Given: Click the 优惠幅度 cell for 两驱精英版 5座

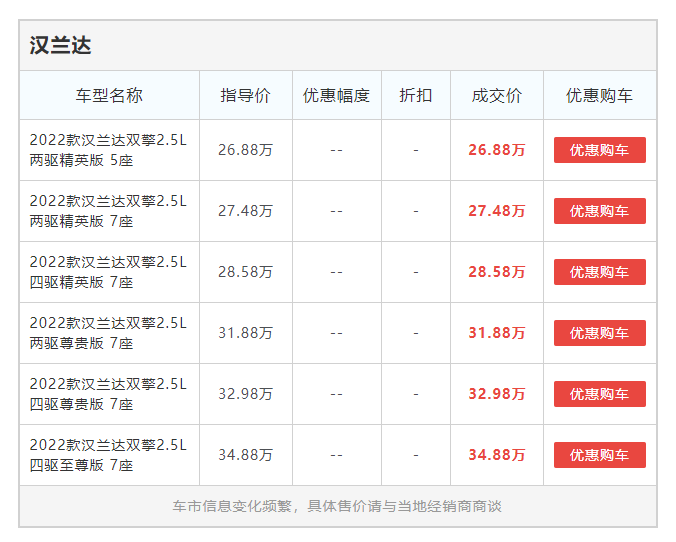Looking at the screenshot, I should click(x=337, y=150).
